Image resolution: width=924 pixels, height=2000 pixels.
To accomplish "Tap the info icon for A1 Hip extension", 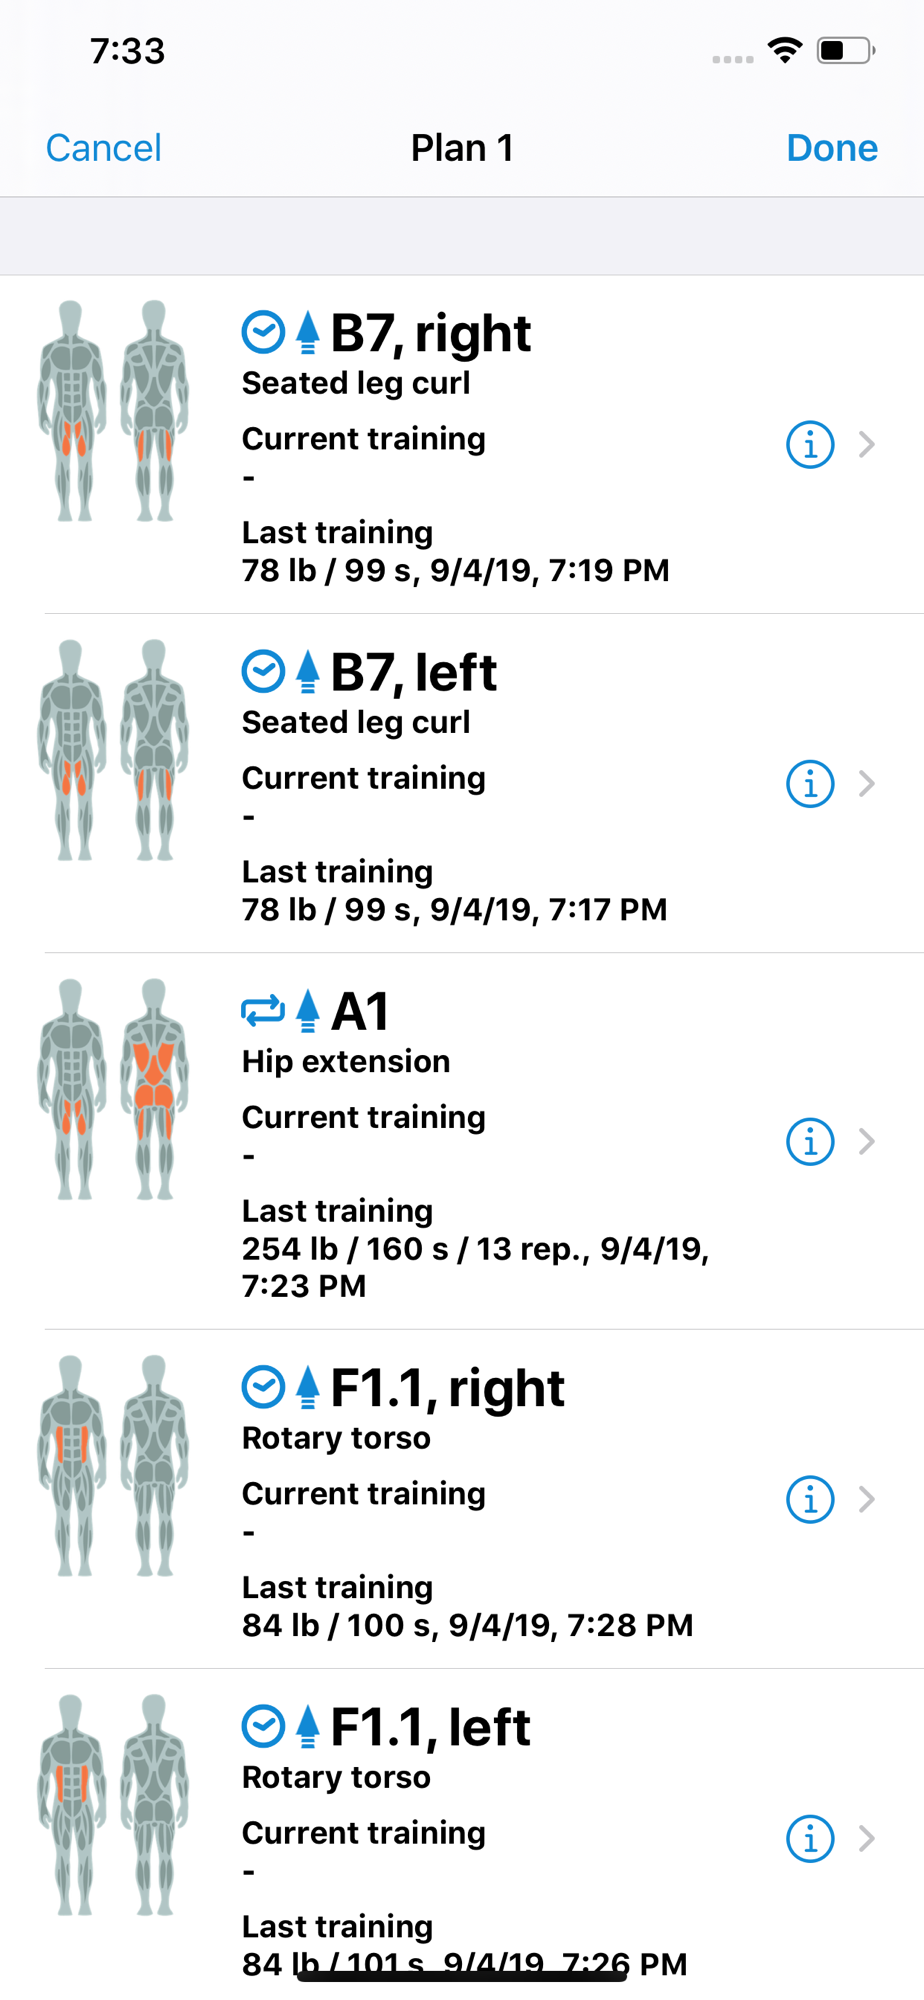I will click(810, 1141).
